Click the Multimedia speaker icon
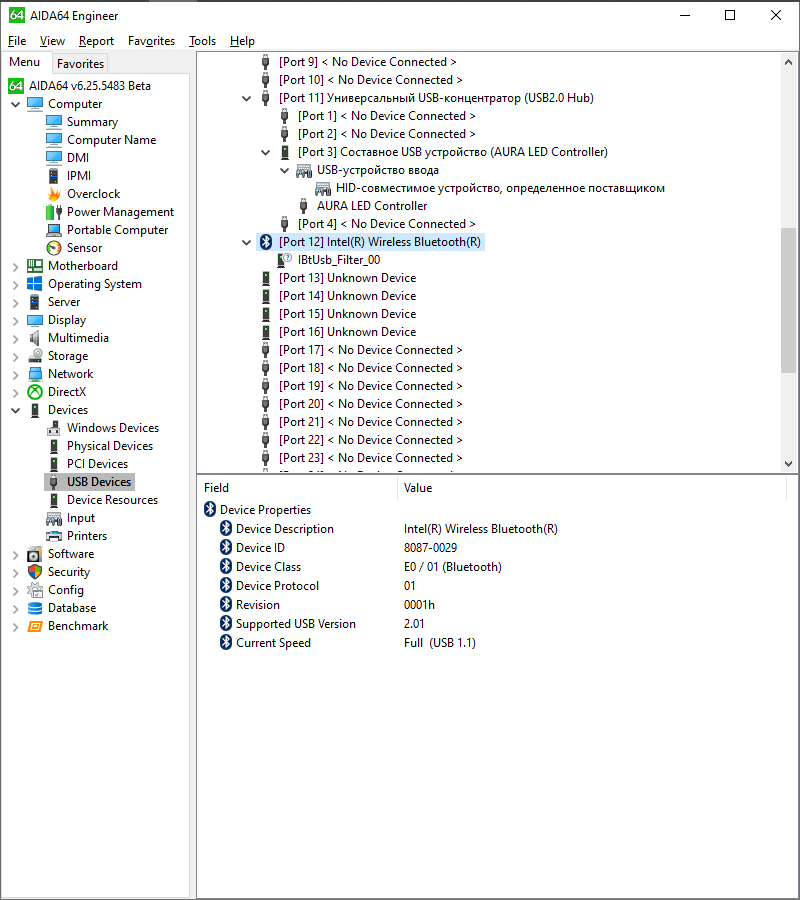This screenshot has height=900, width=800. (x=35, y=338)
